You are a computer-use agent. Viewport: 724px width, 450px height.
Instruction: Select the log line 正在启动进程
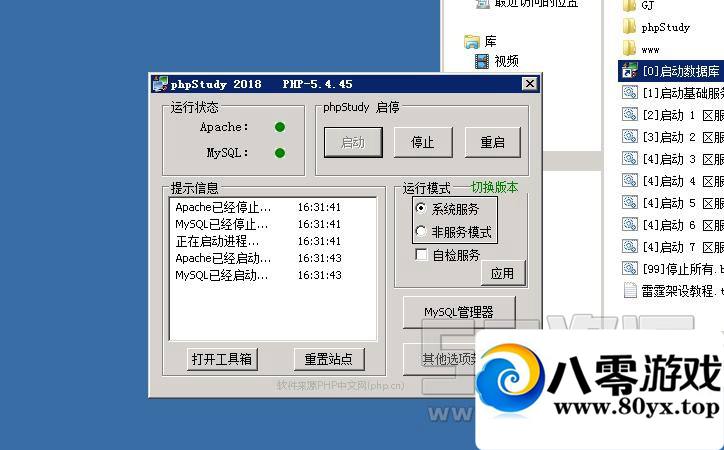click(x=259, y=241)
